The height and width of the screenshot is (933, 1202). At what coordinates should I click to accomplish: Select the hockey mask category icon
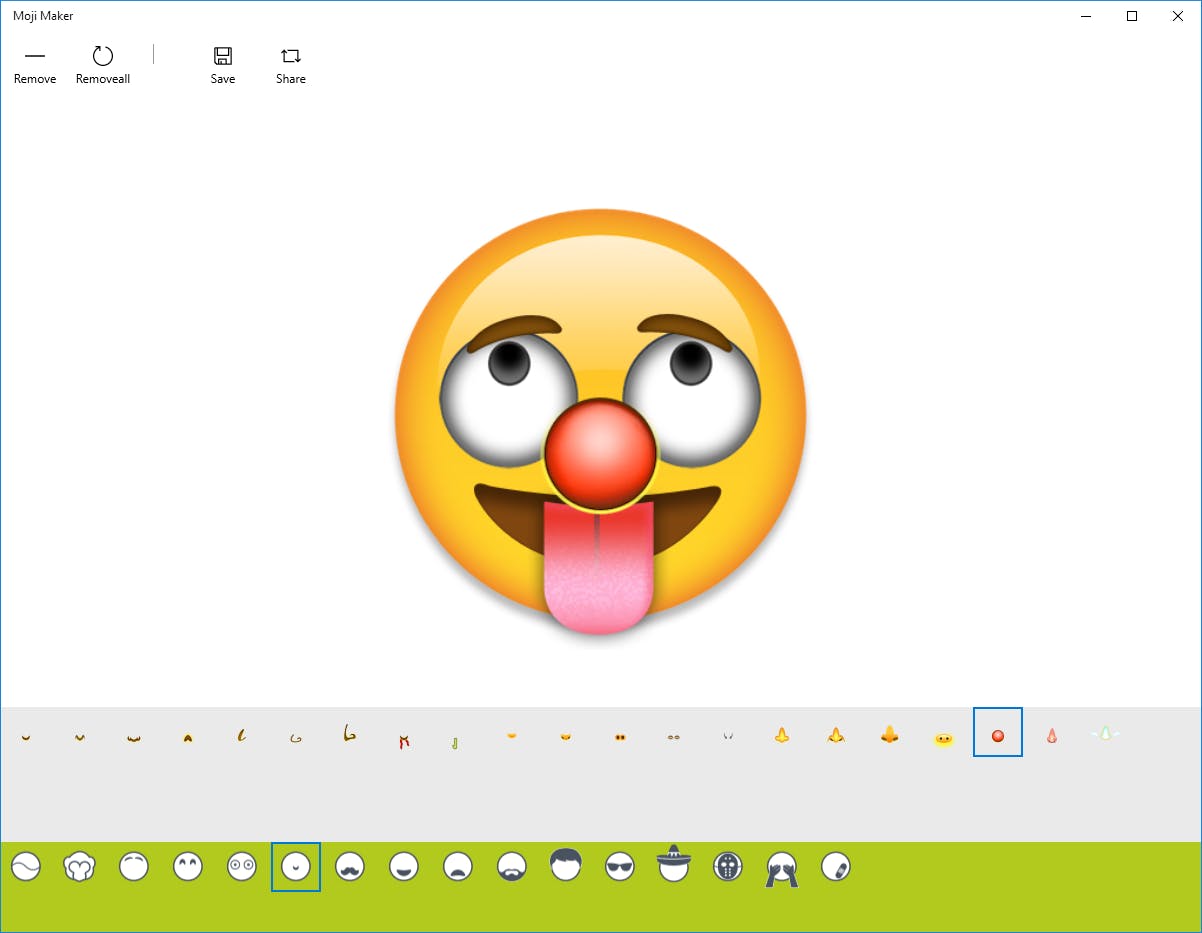[x=728, y=866]
